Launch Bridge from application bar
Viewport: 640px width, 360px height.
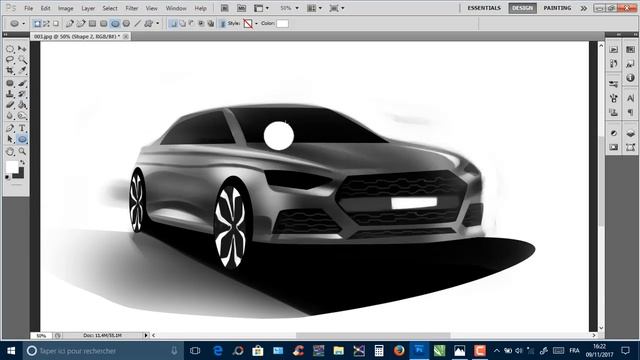[x=224, y=8]
